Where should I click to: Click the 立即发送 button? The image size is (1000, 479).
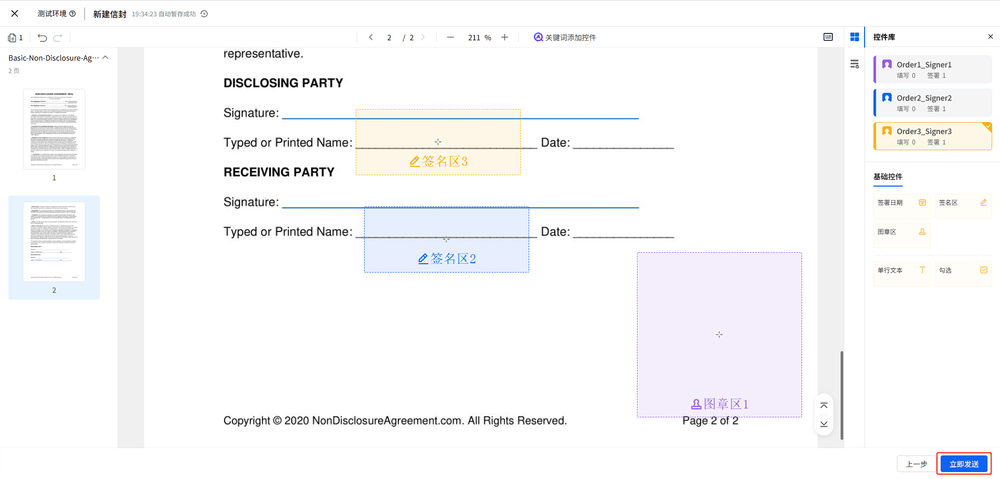coord(964,464)
